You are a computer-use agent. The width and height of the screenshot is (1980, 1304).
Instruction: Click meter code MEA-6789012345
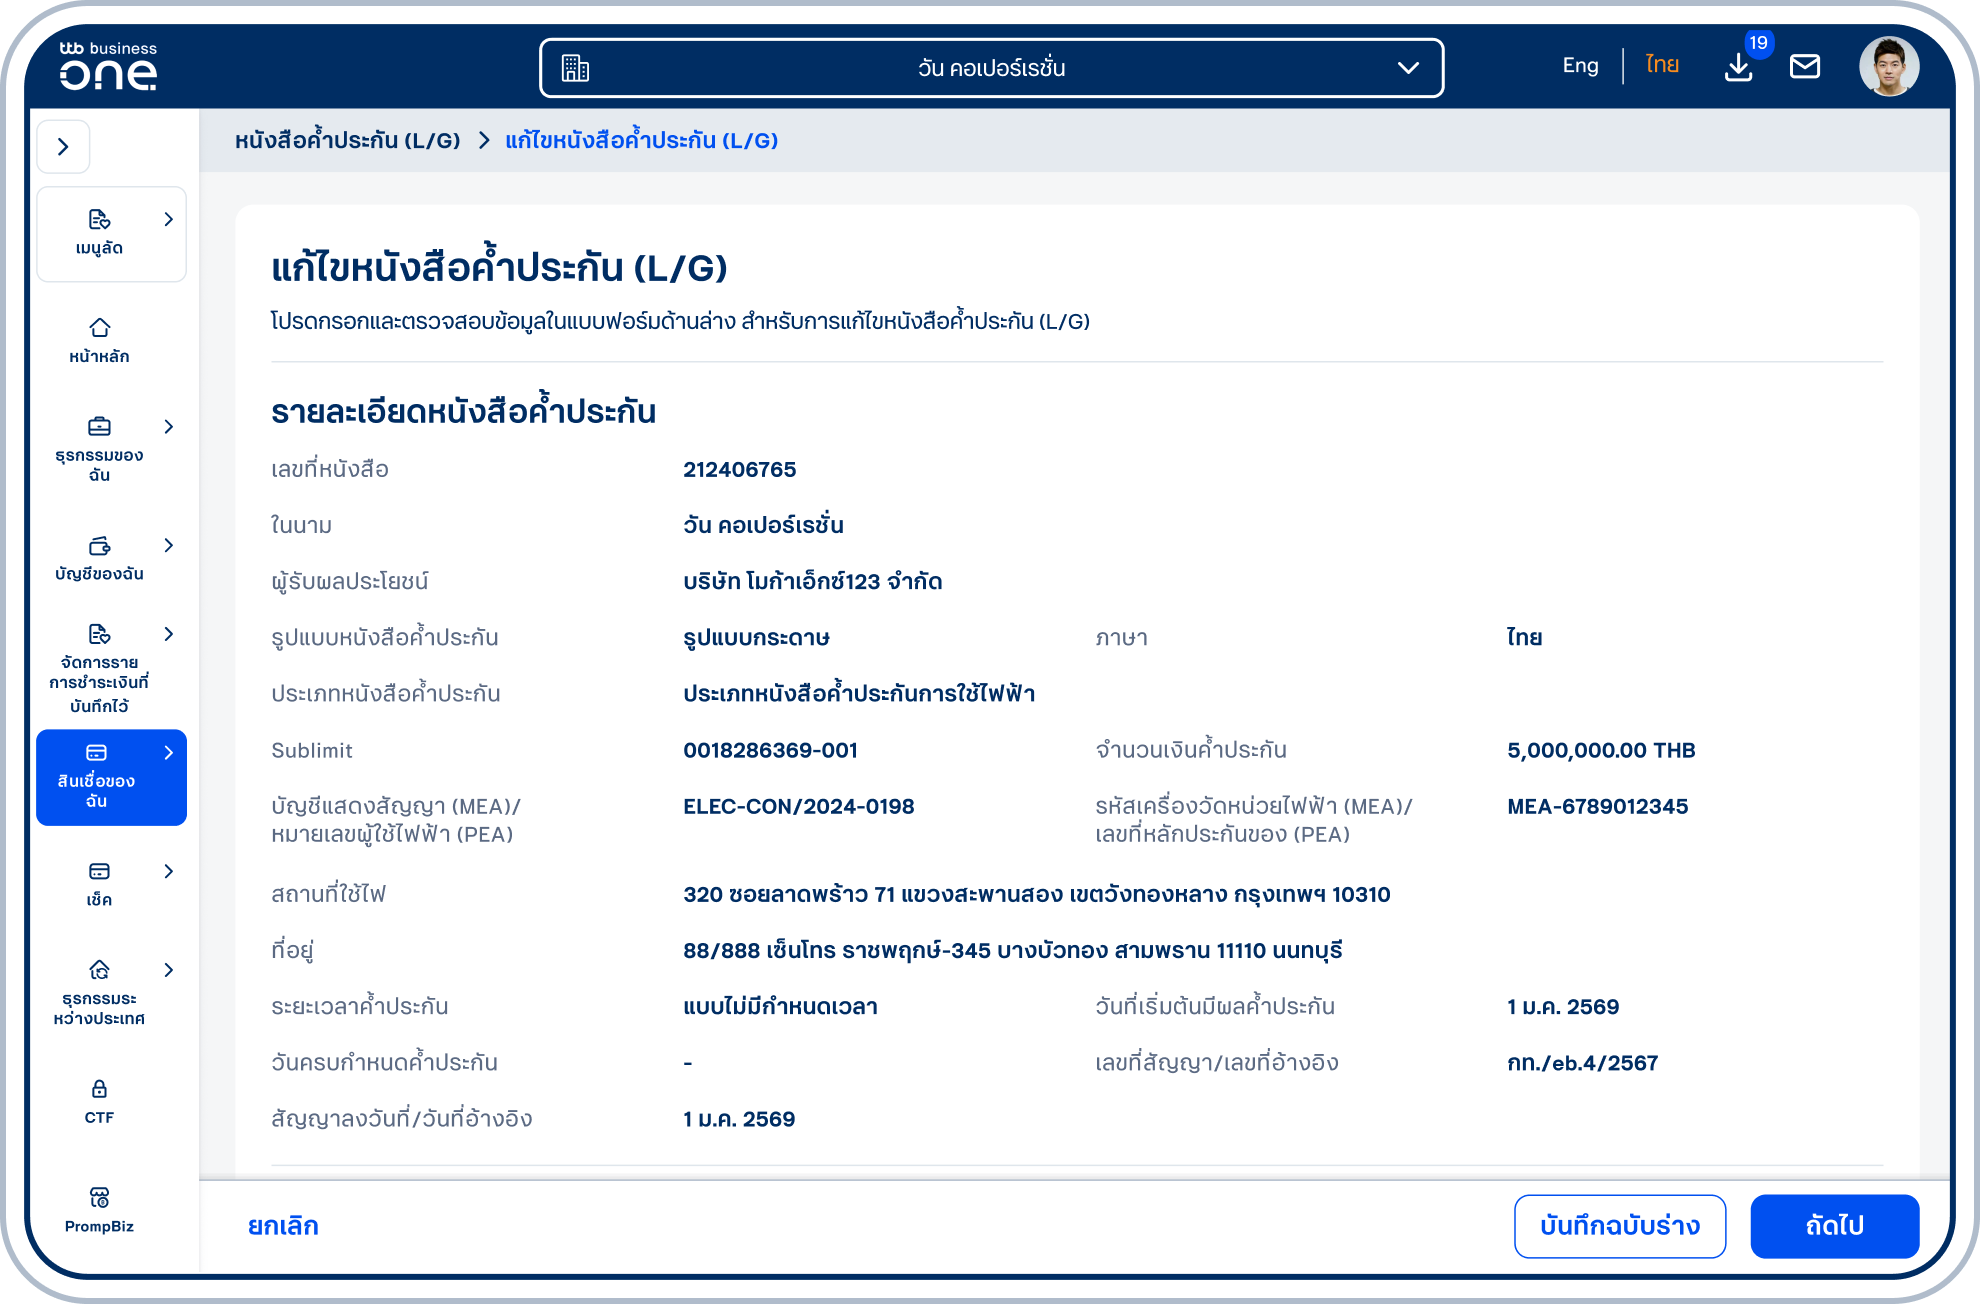(x=1598, y=807)
